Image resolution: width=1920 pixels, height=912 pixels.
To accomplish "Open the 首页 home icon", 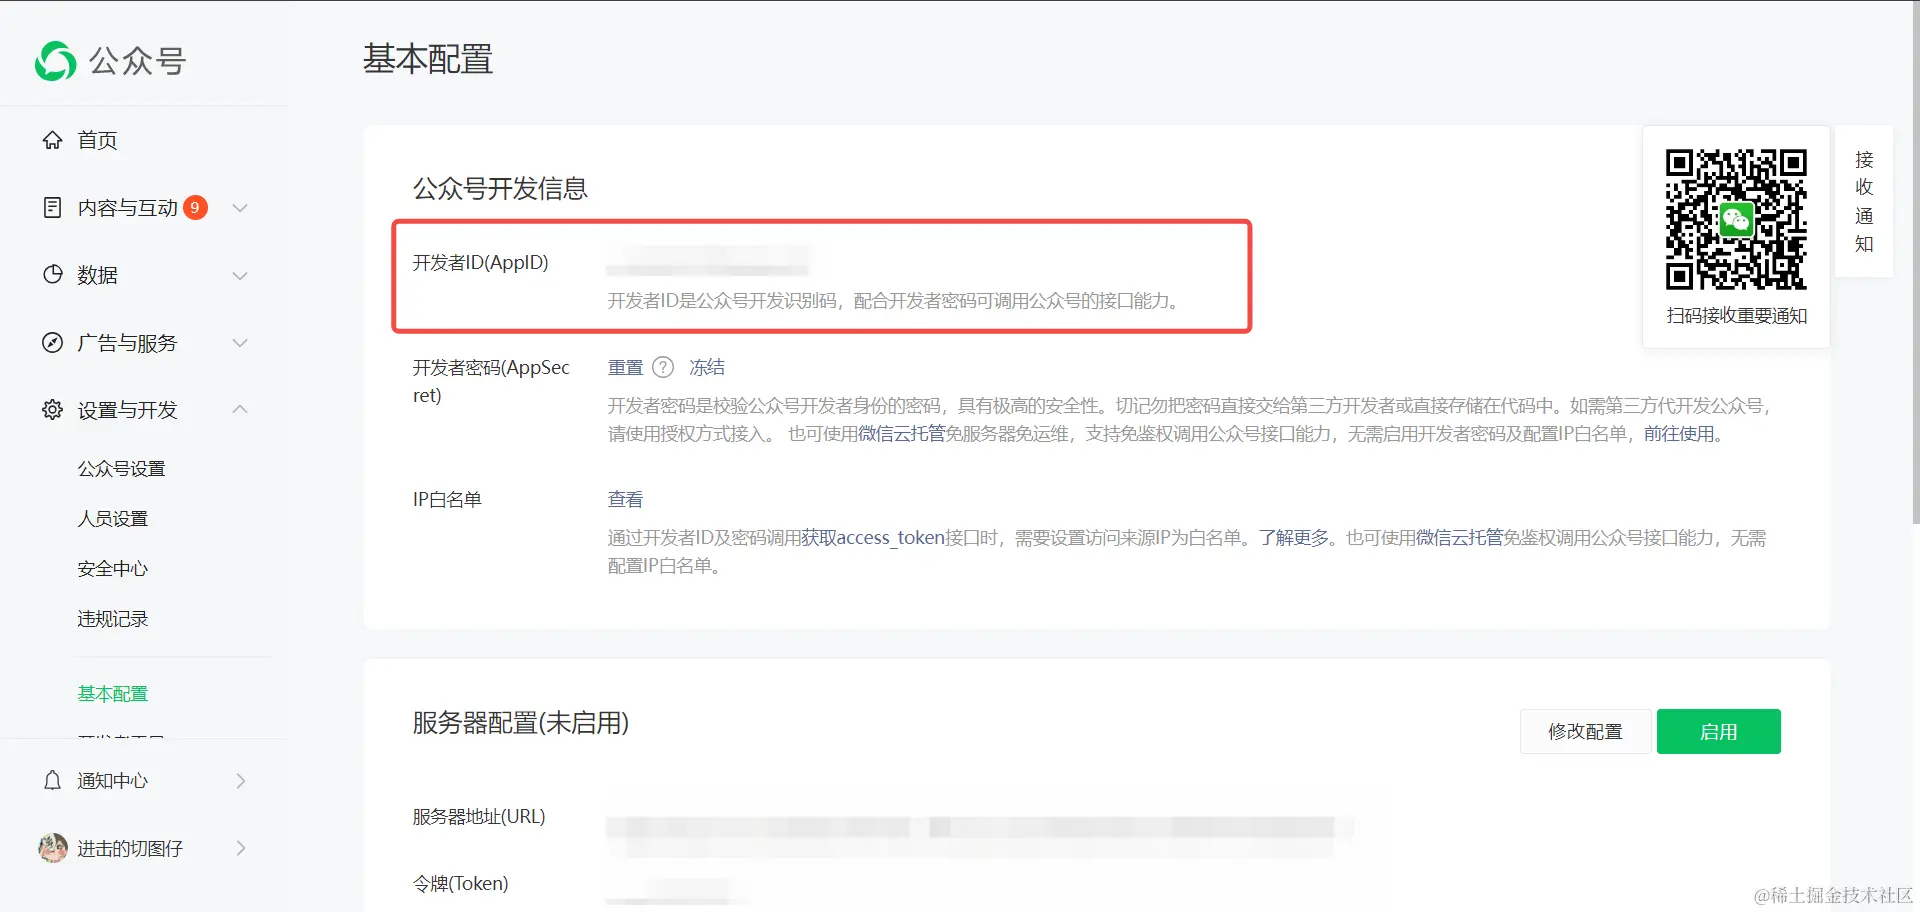I will 52,140.
